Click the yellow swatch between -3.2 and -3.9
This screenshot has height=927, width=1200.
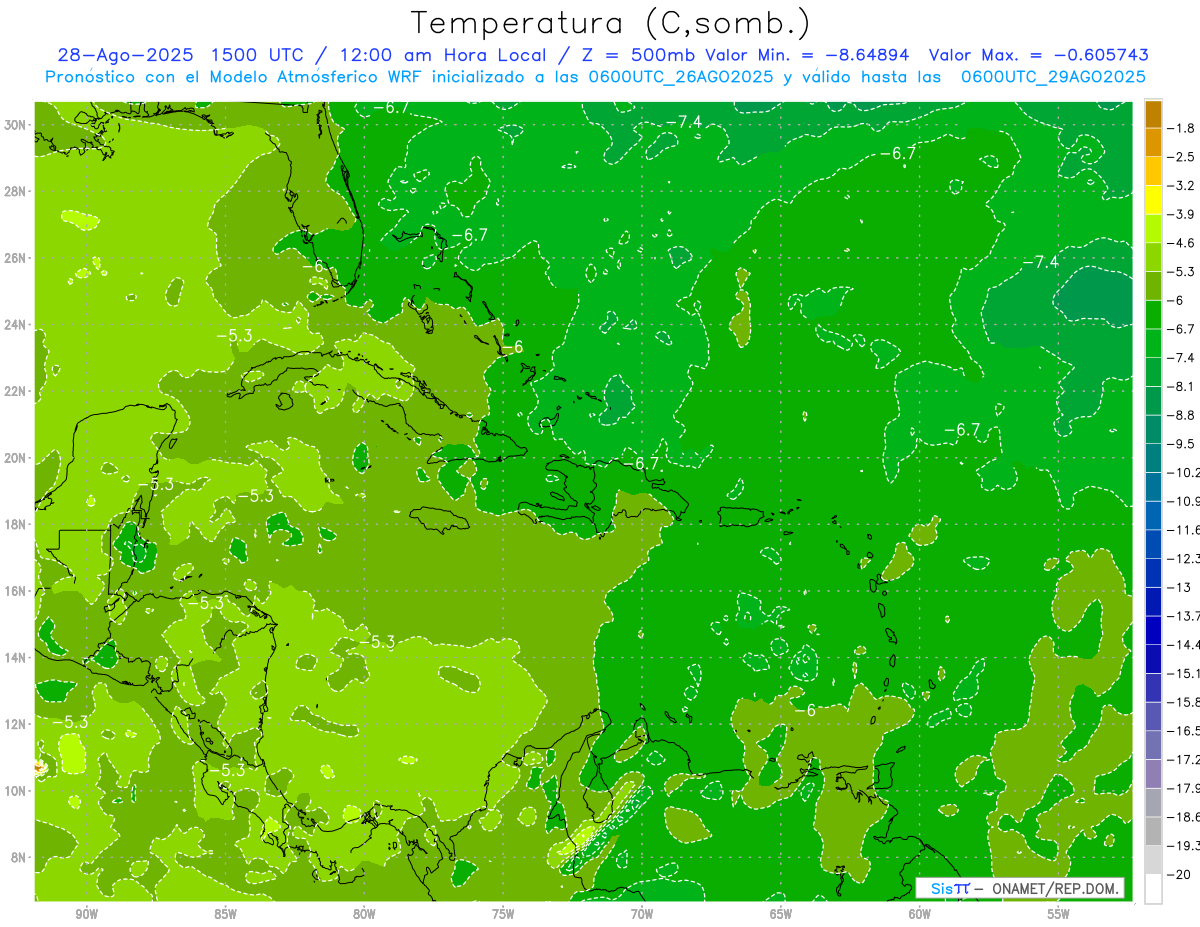pyautogui.click(x=1153, y=200)
